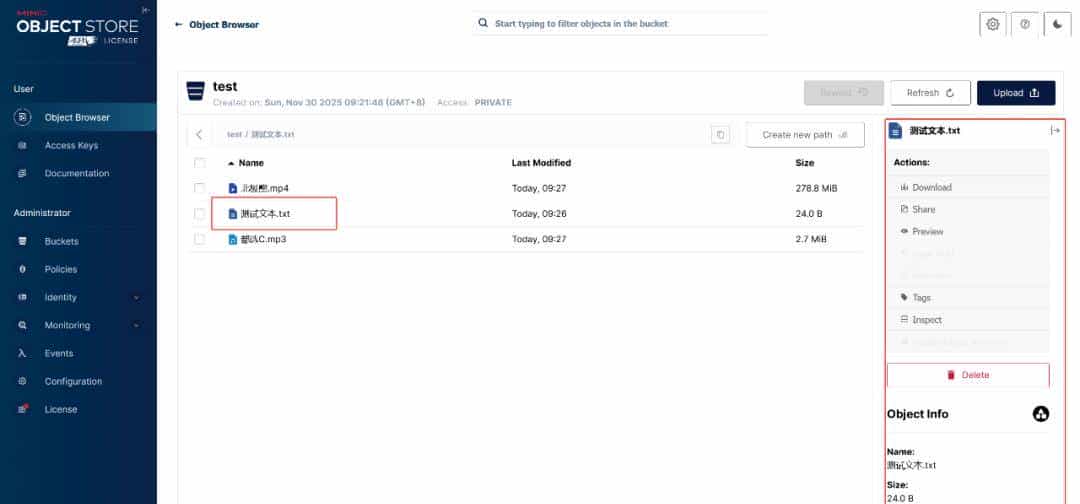Click the Refresh button
This screenshot has height=504, width=1080.
coord(931,93)
